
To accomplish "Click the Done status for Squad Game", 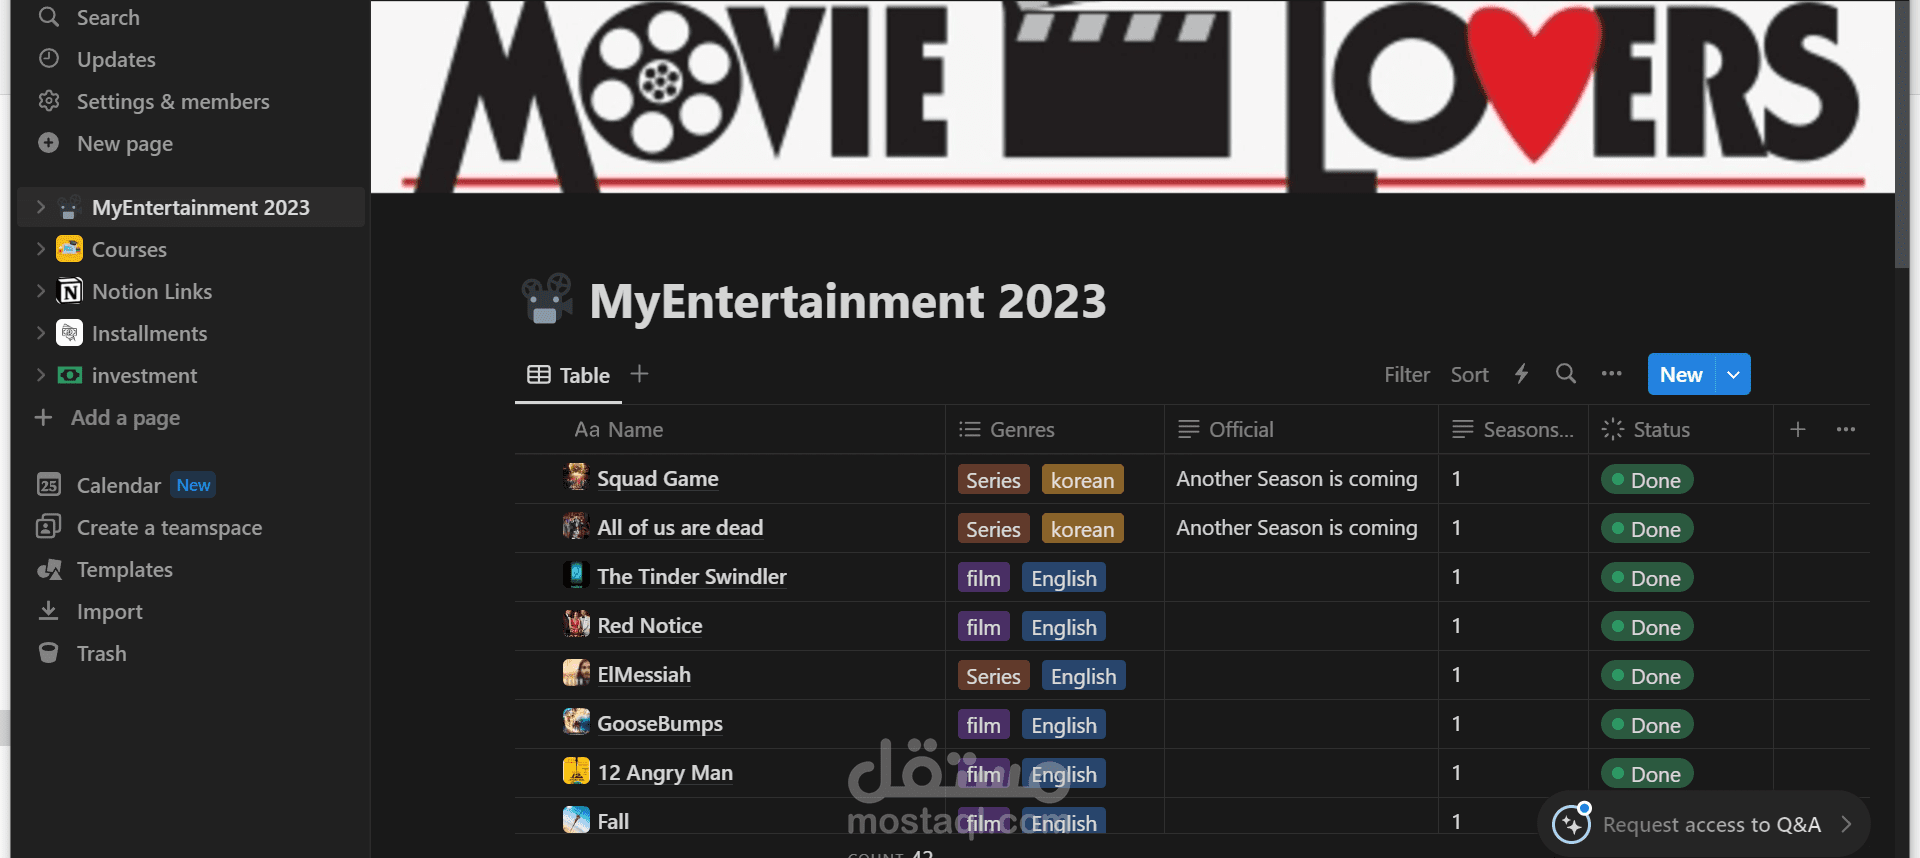I will tap(1646, 480).
